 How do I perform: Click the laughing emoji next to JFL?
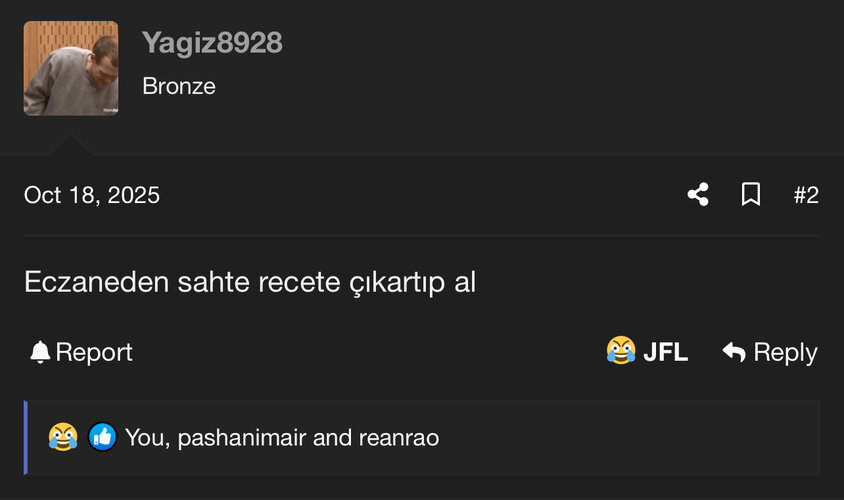621,350
